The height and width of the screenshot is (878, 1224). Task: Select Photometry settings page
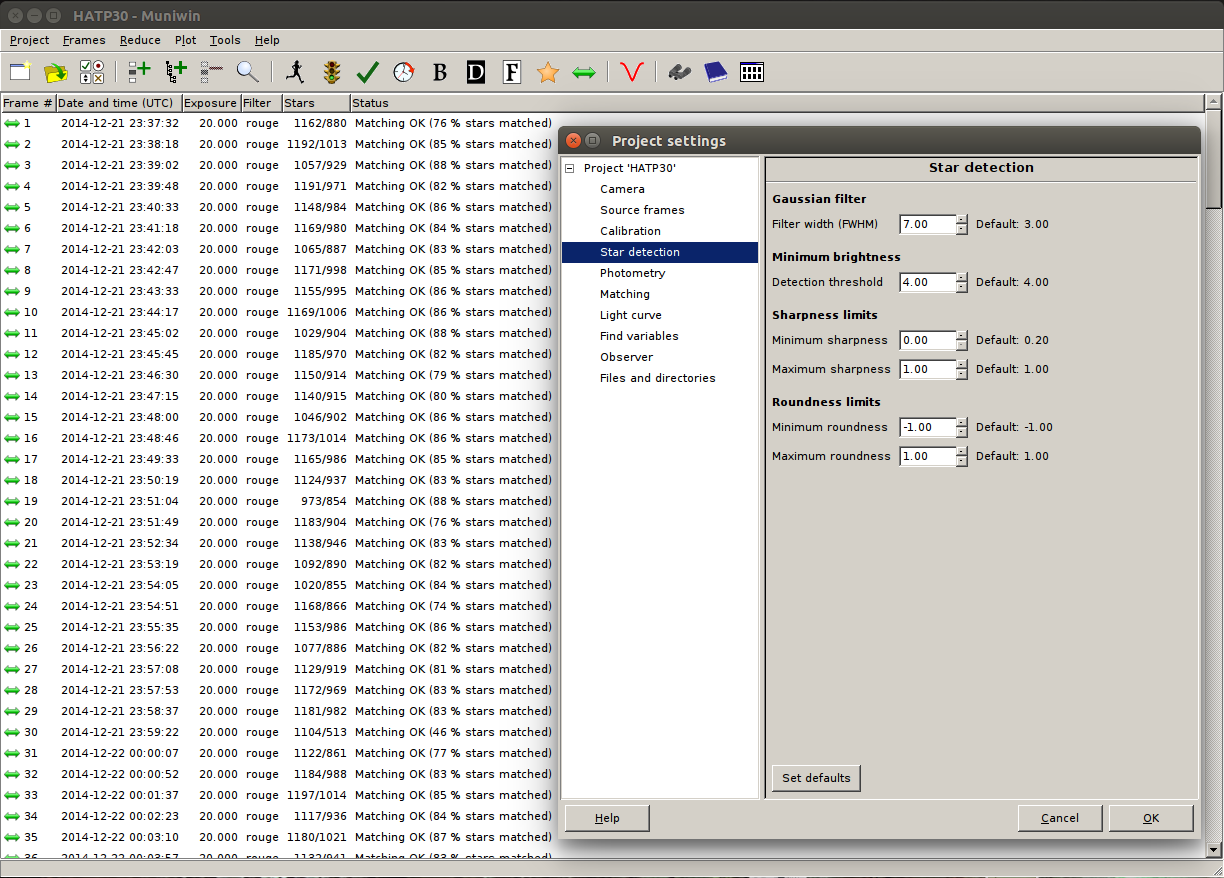tap(632, 273)
